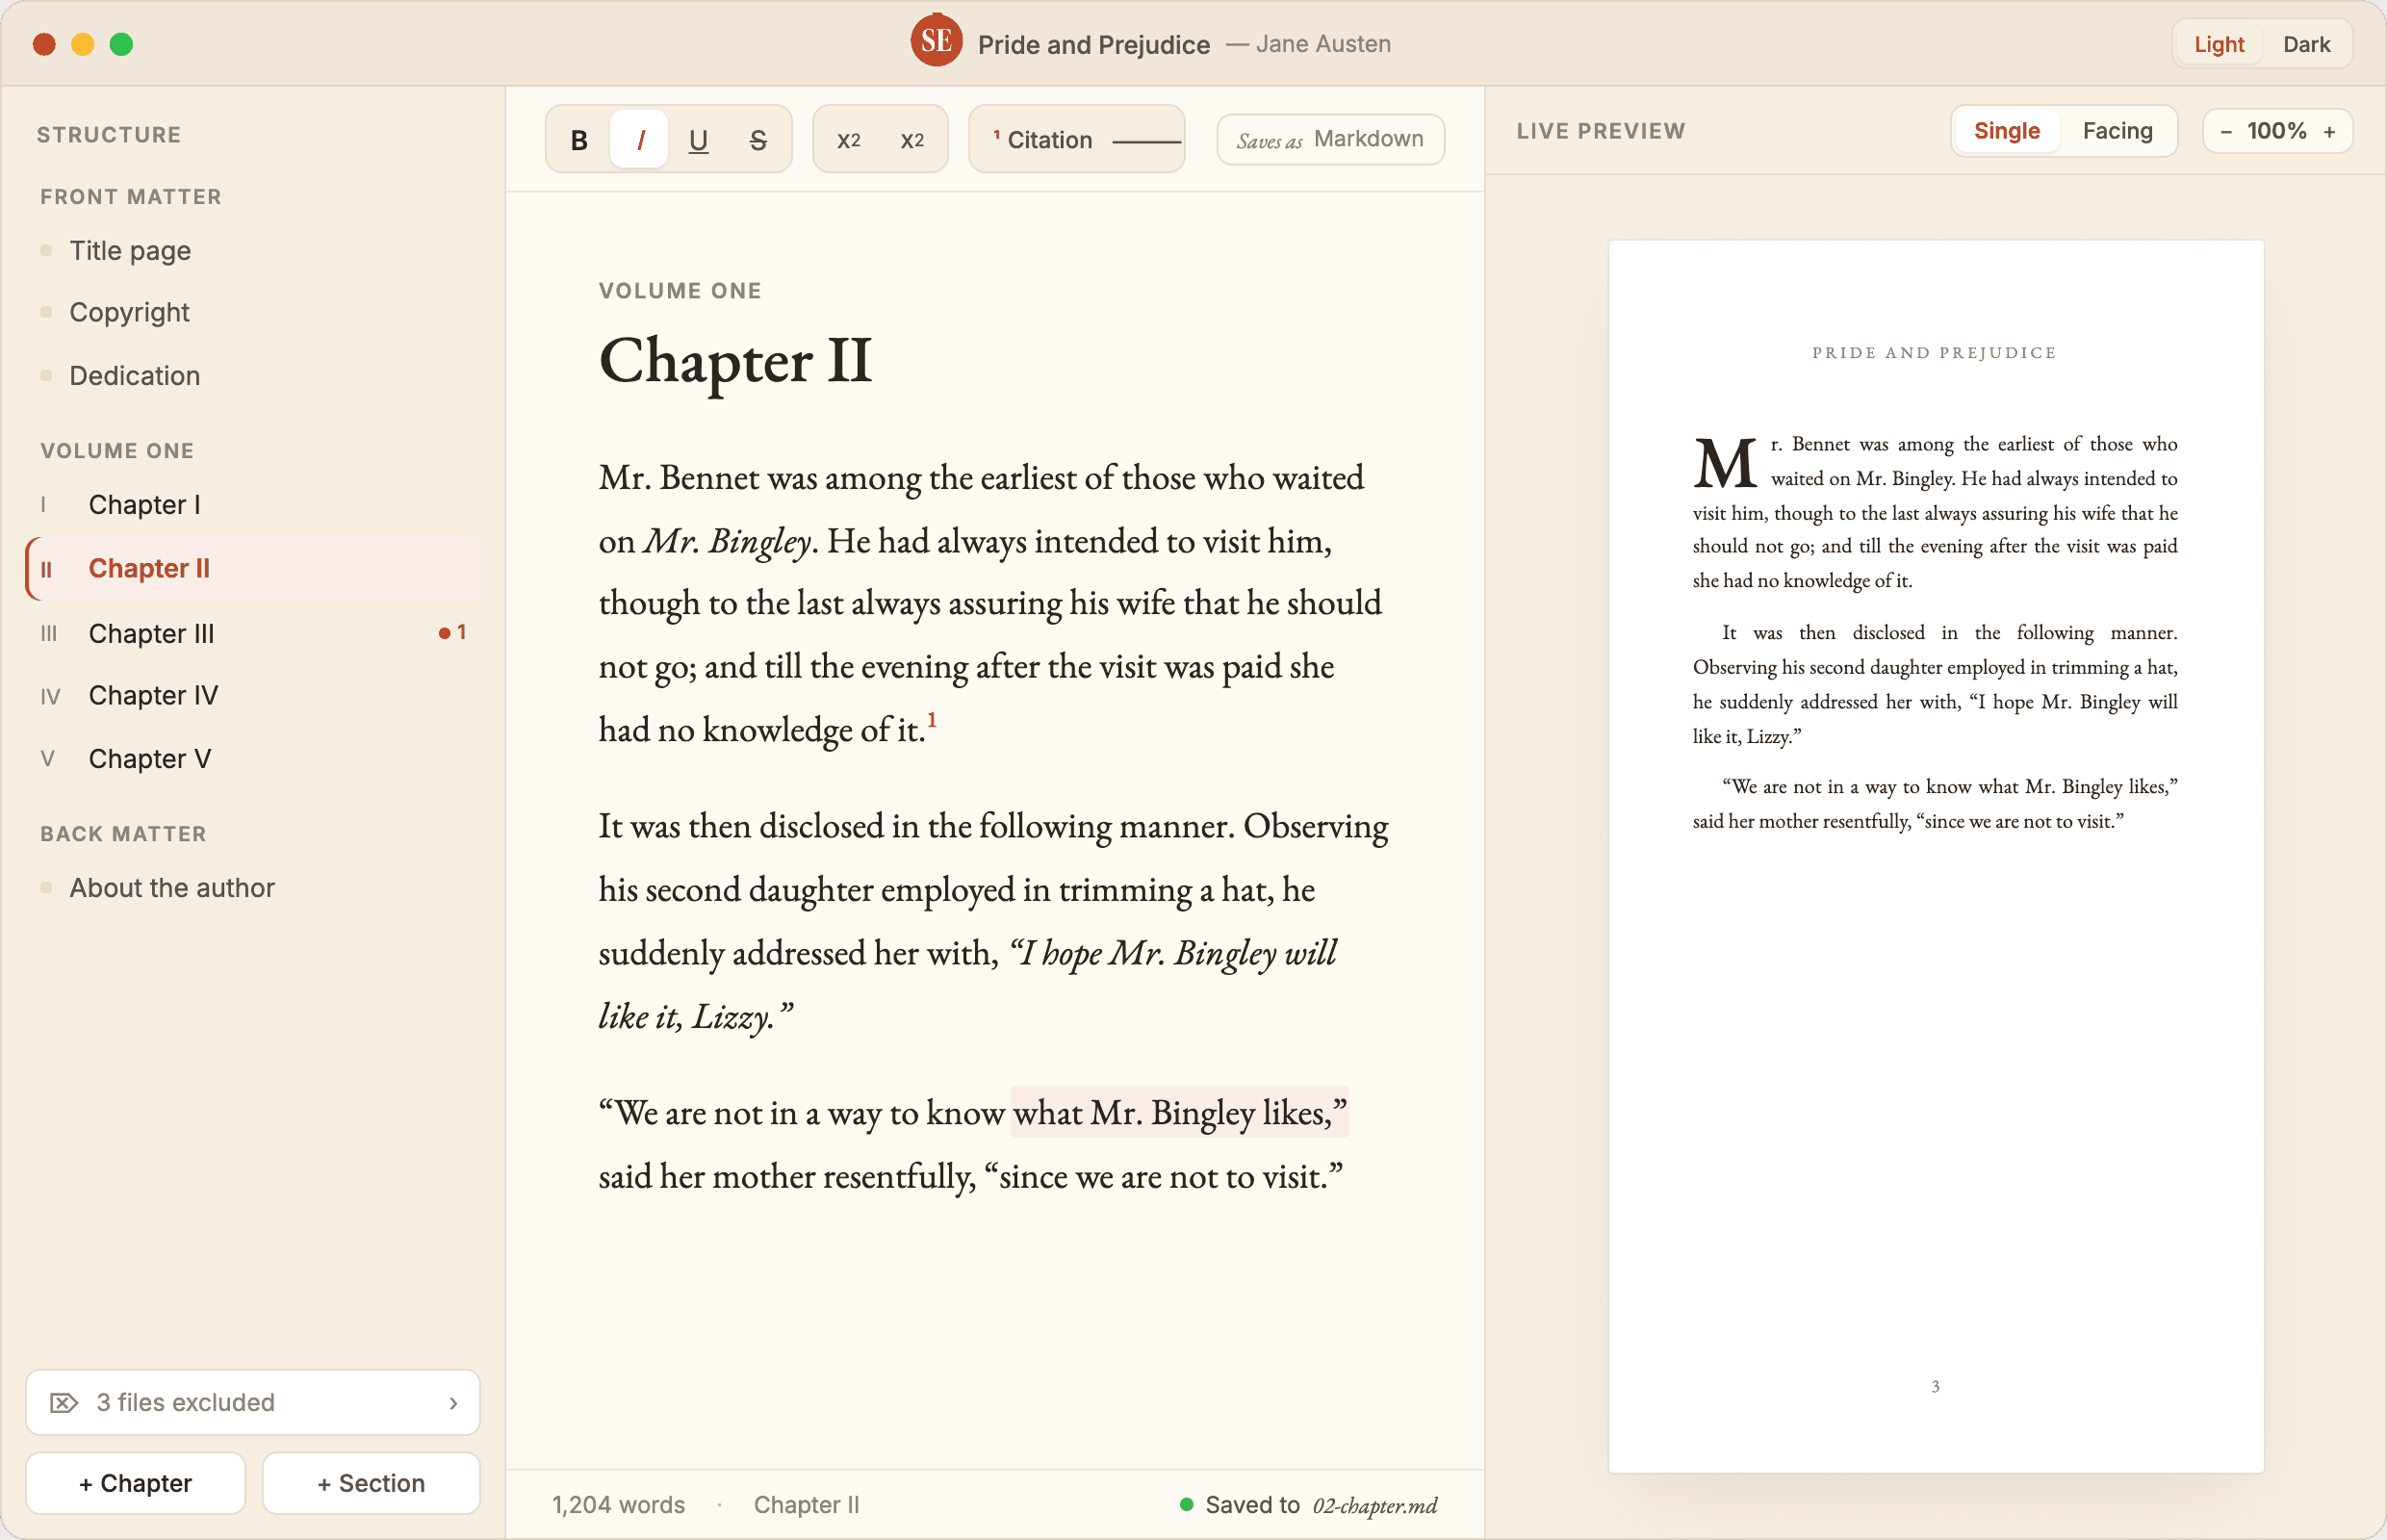Image resolution: width=2387 pixels, height=1540 pixels.
Task: Open the Saves as Markdown format selector
Action: [1330, 139]
